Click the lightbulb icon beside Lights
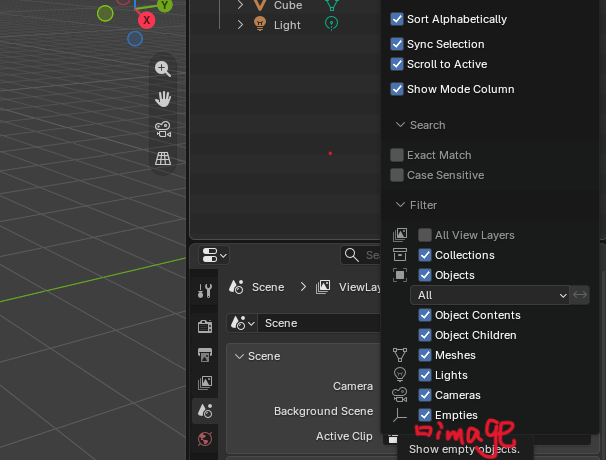 pos(400,375)
